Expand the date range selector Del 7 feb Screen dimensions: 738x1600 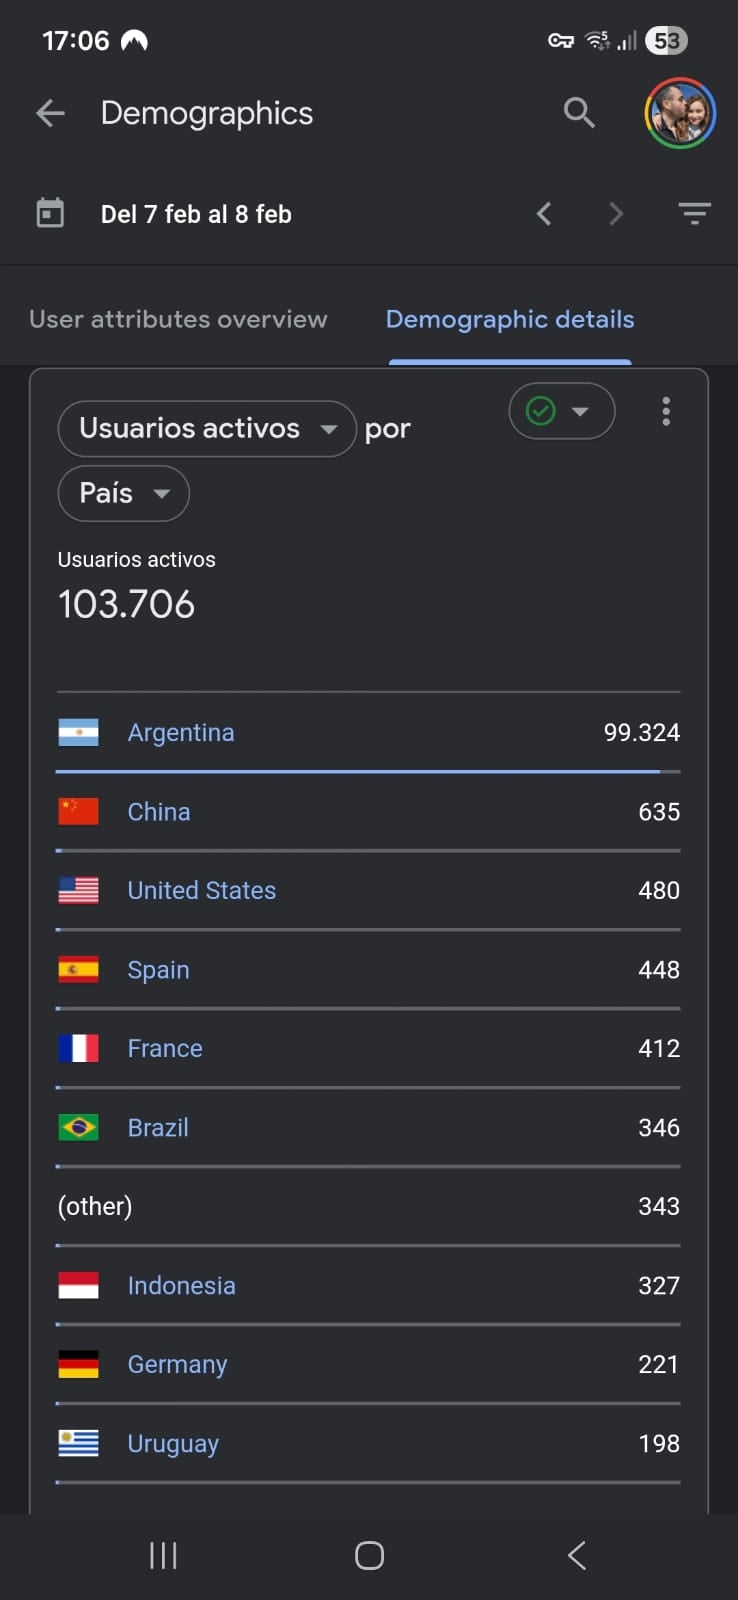coord(196,213)
